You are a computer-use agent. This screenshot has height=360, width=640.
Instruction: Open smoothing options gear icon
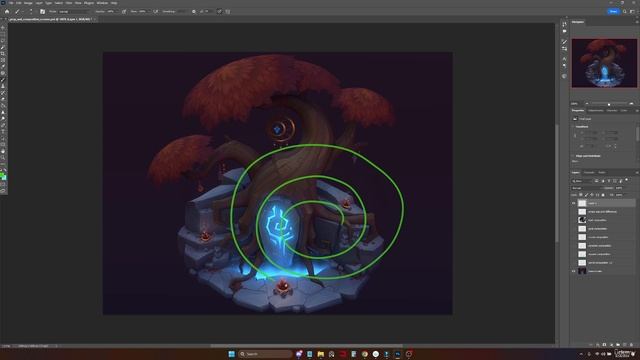[x=193, y=11]
